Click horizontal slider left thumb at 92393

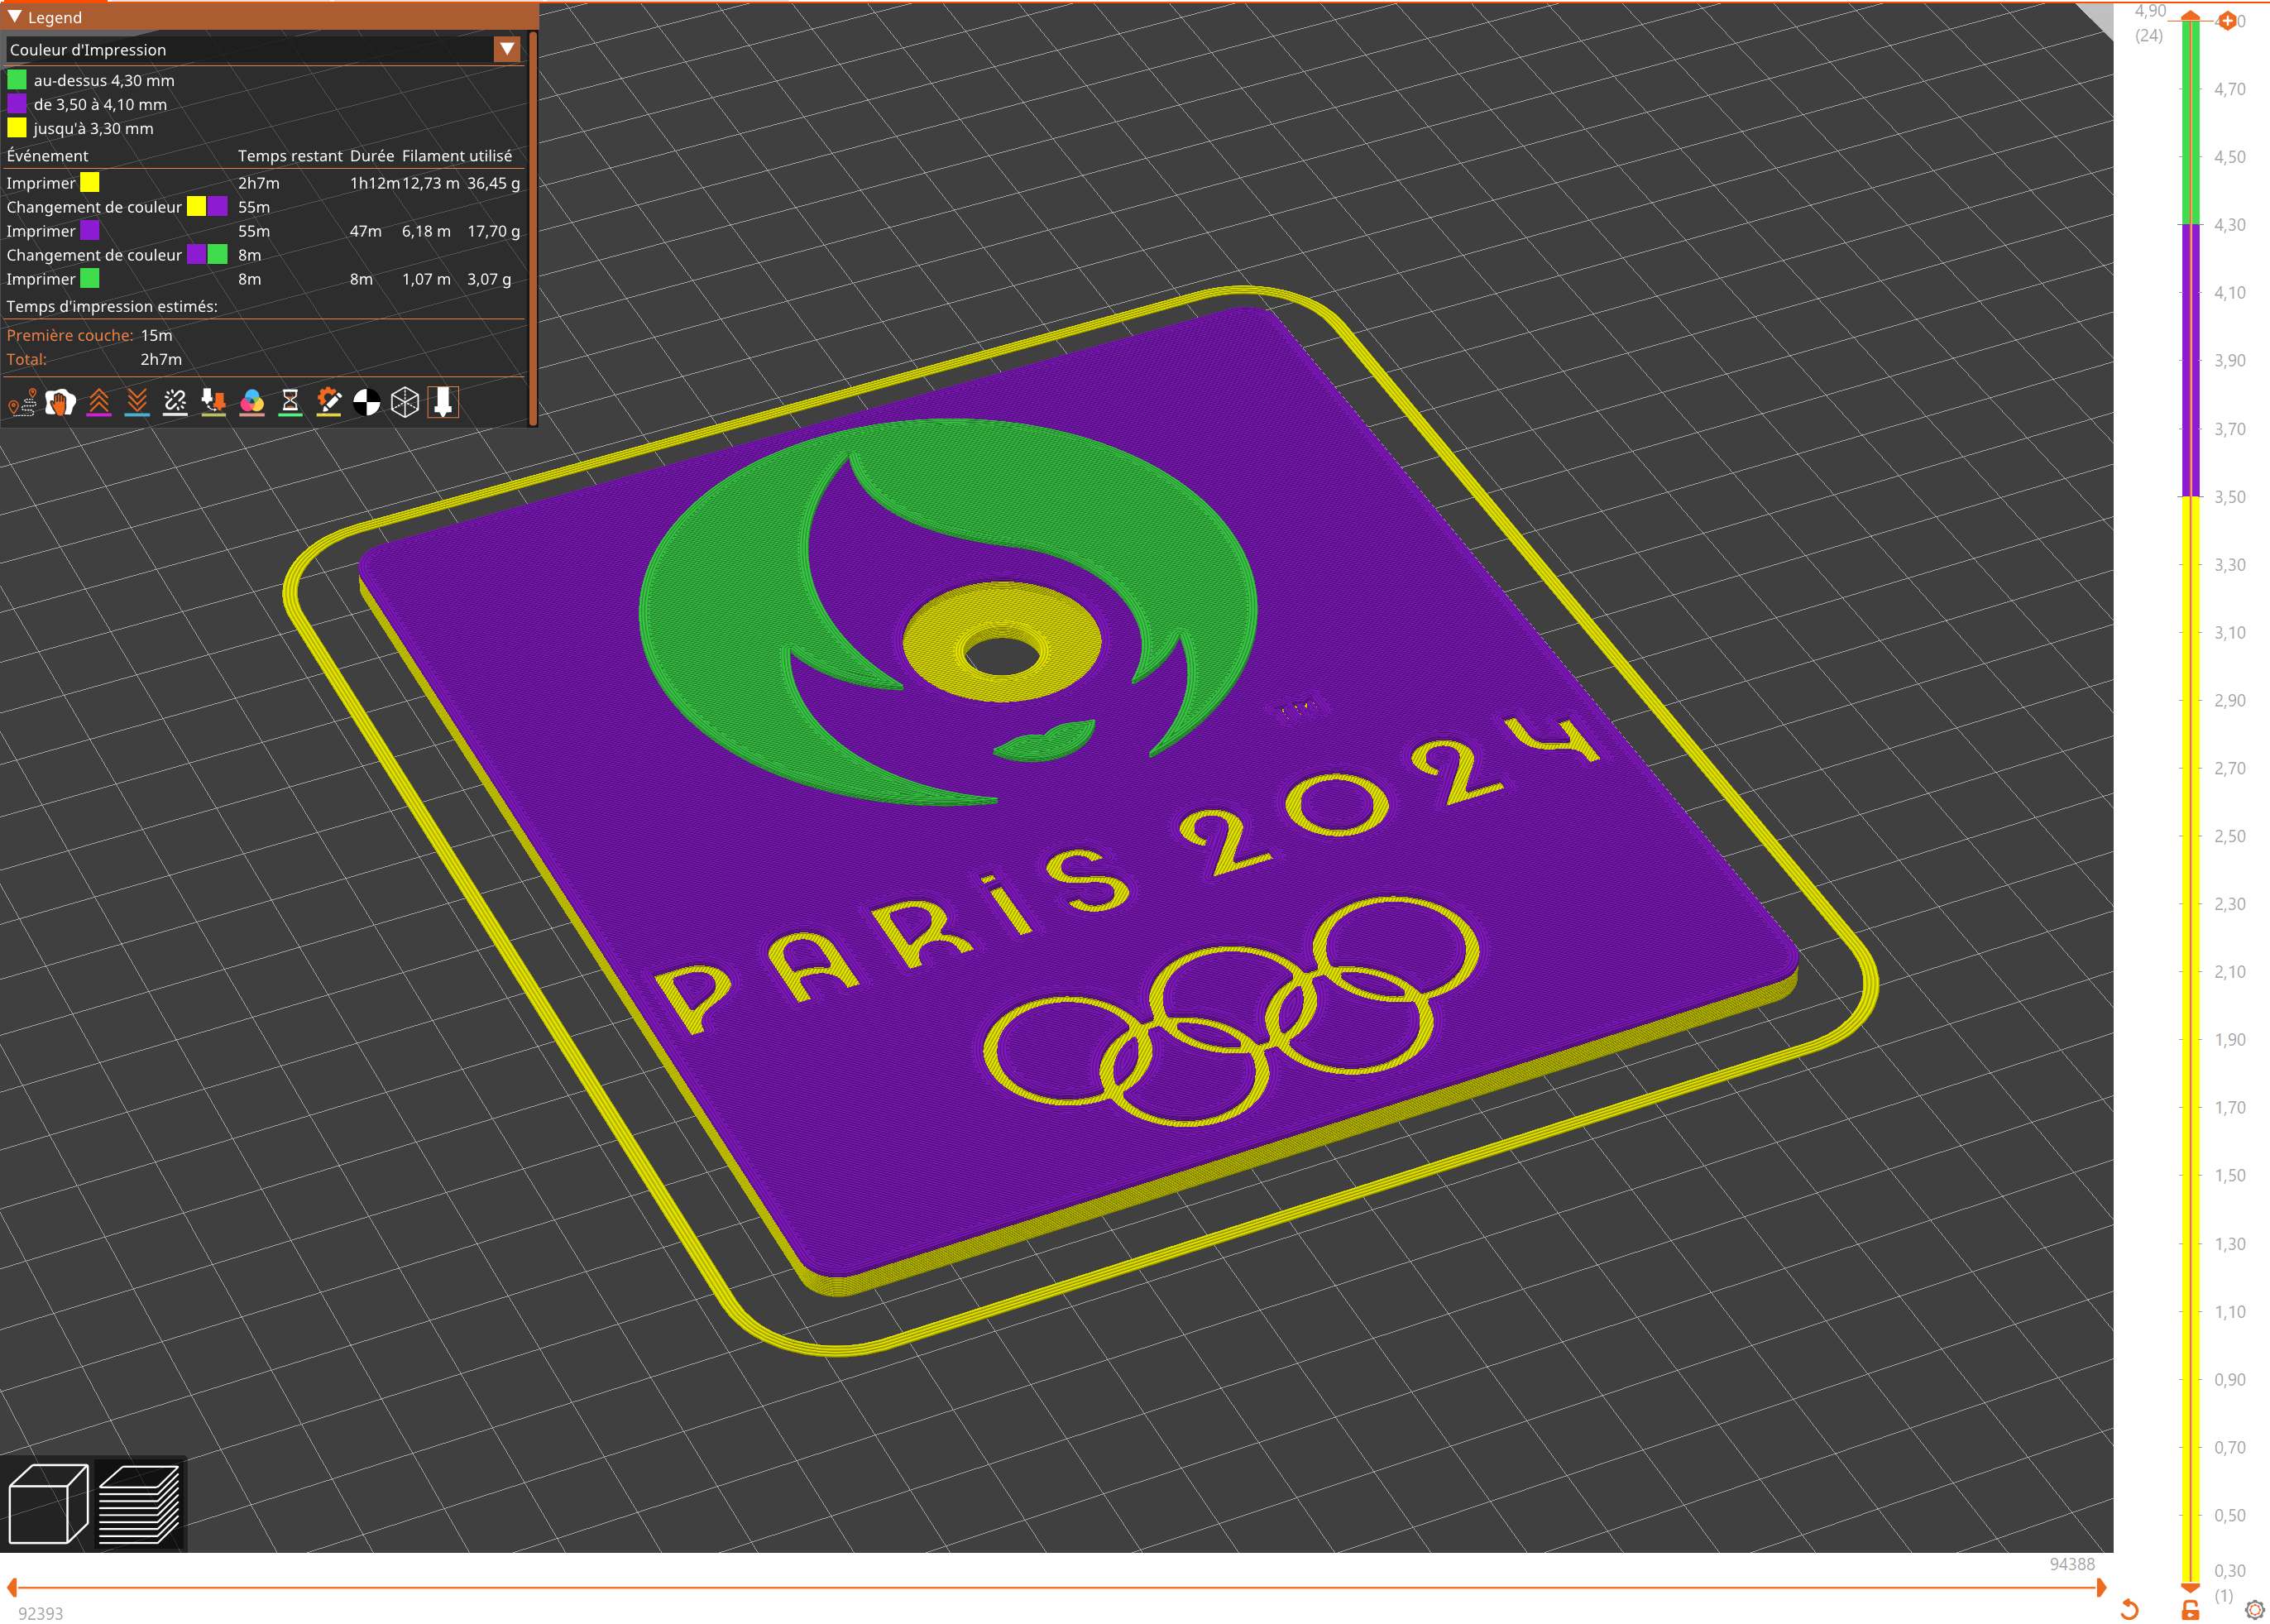pos(12,1587)
